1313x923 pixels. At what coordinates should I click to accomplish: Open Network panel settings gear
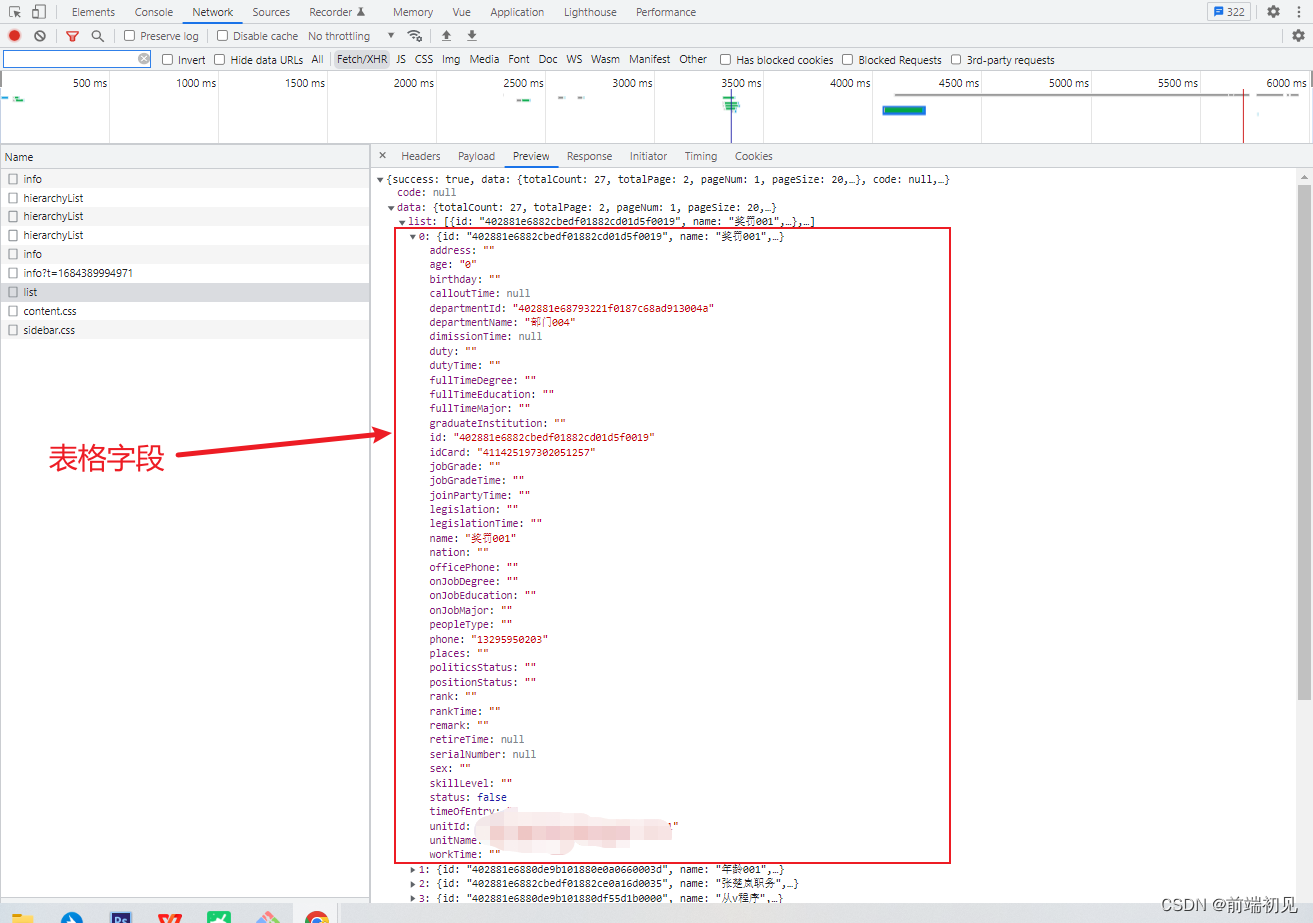click(x=1298, y=35)
